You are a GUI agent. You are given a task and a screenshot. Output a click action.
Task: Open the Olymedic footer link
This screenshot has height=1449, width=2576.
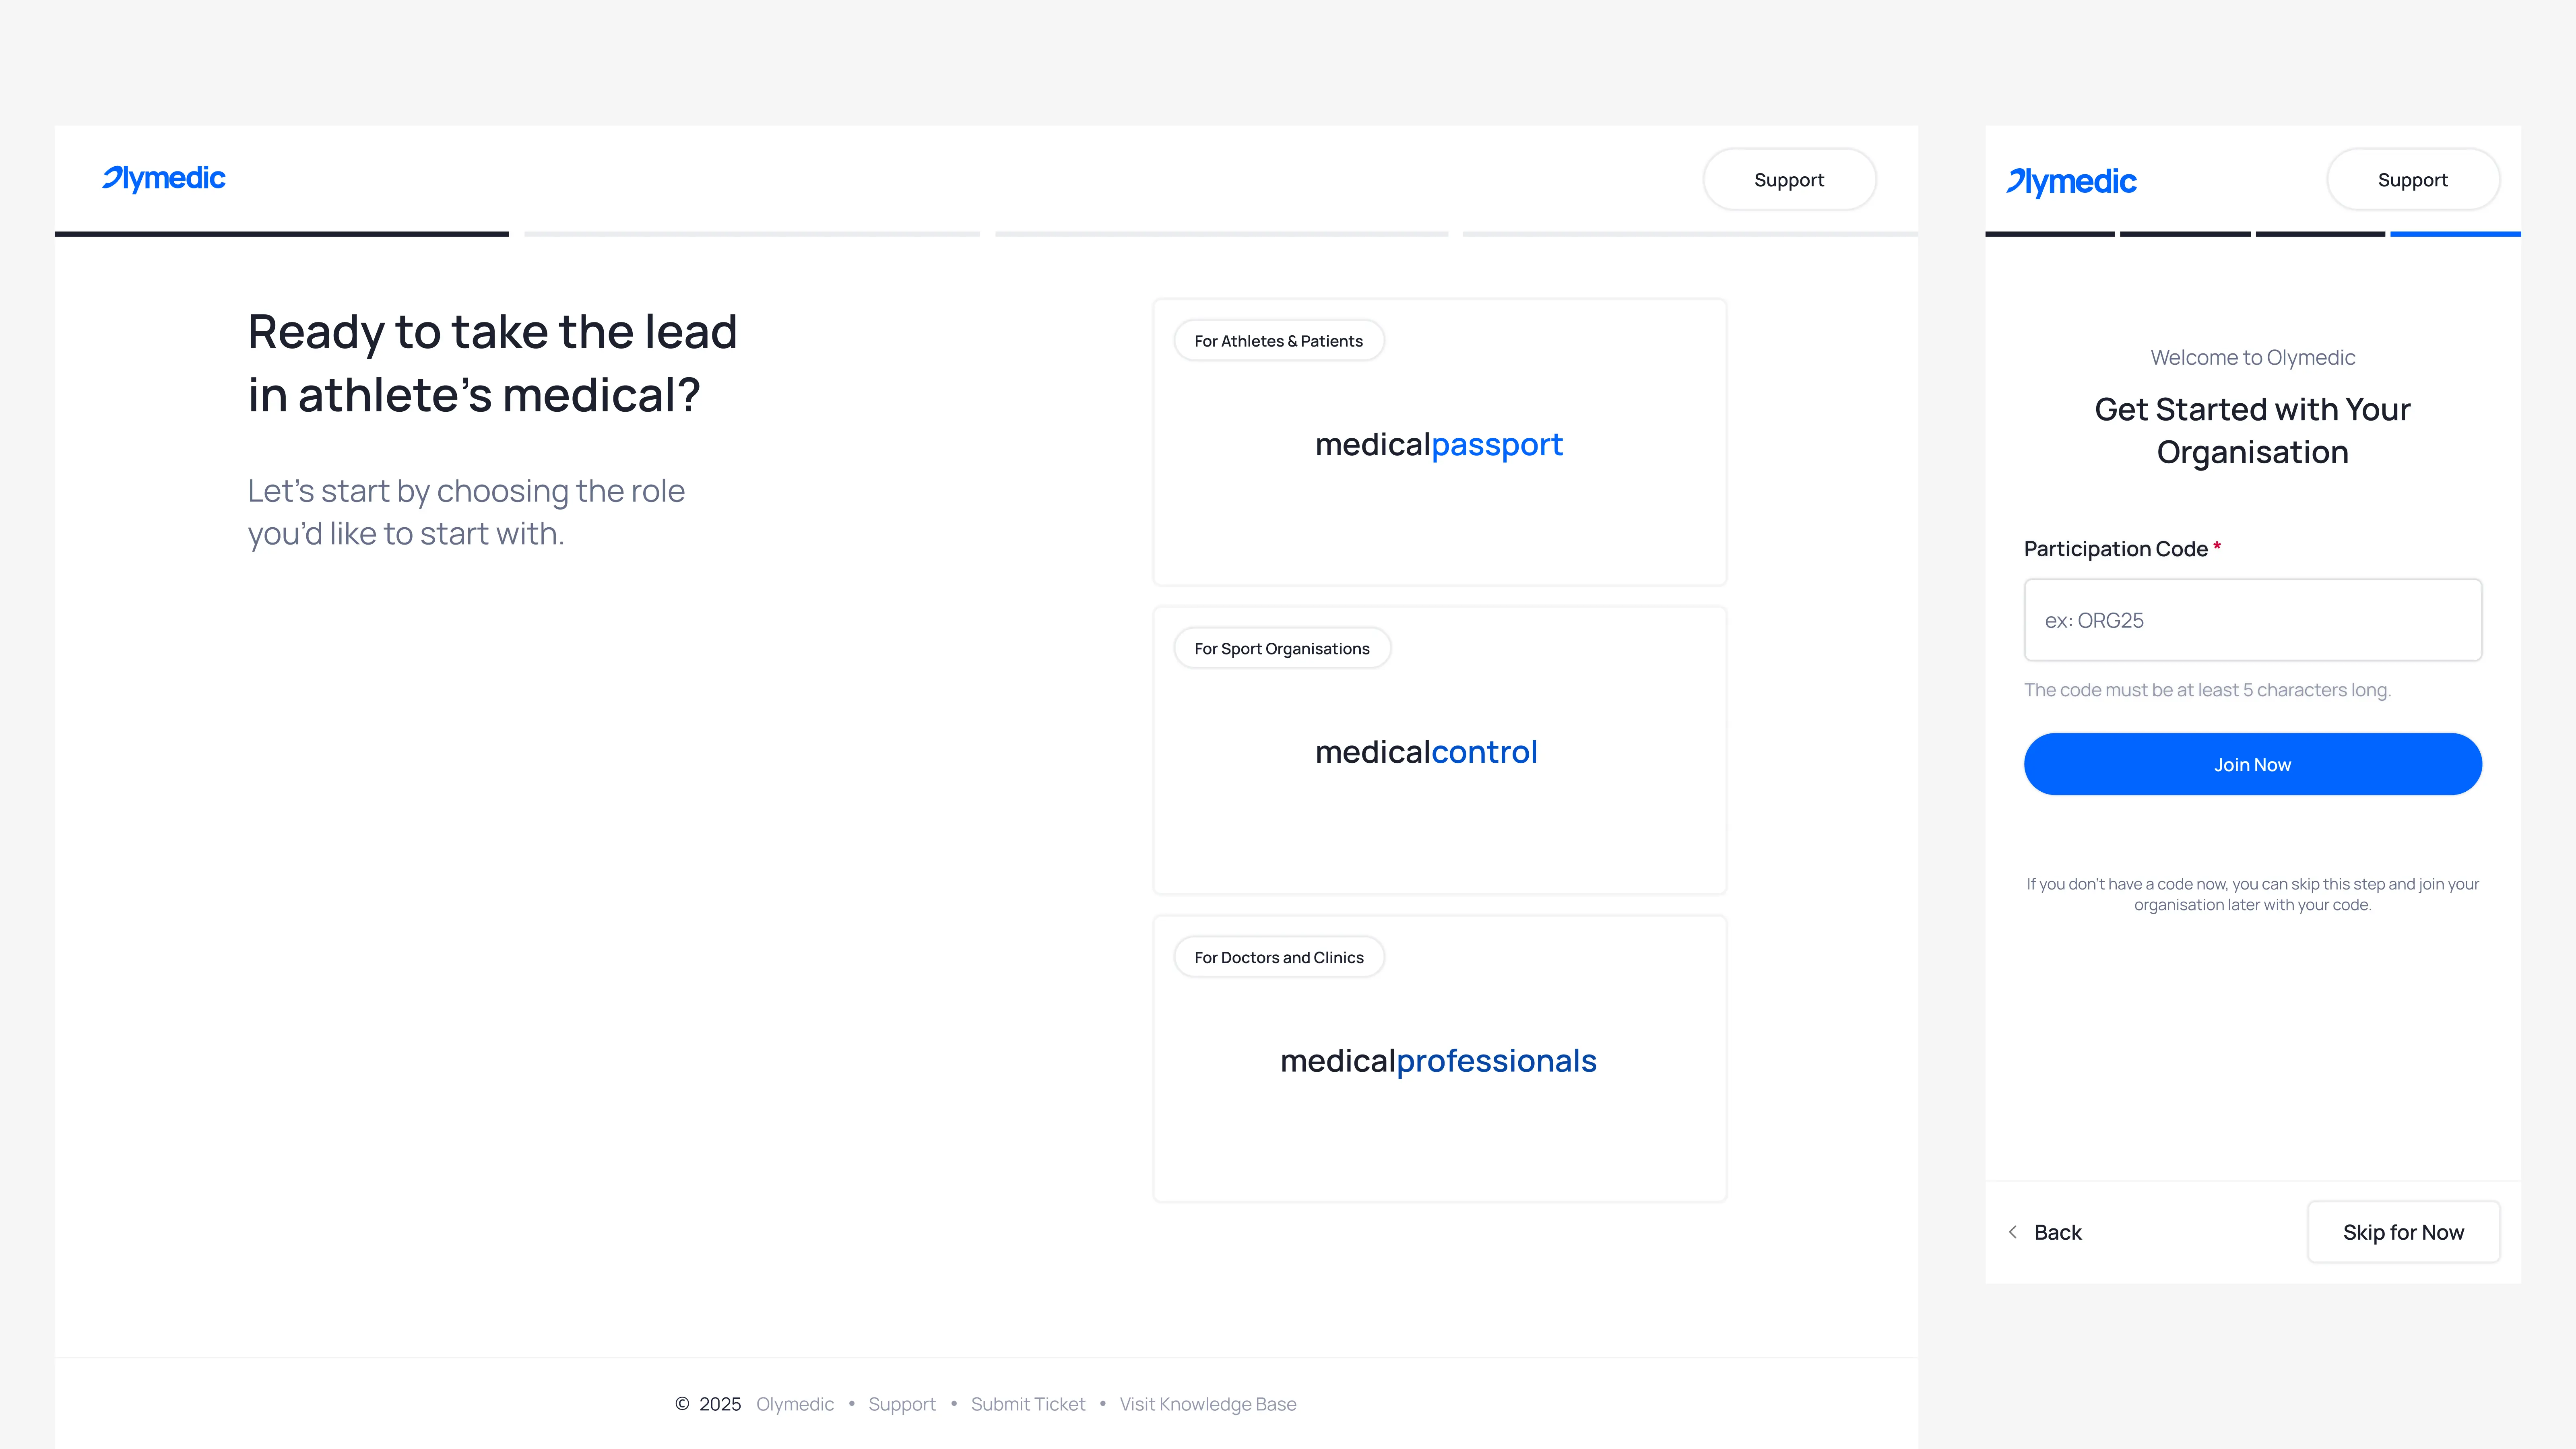tap(794, 1404)
